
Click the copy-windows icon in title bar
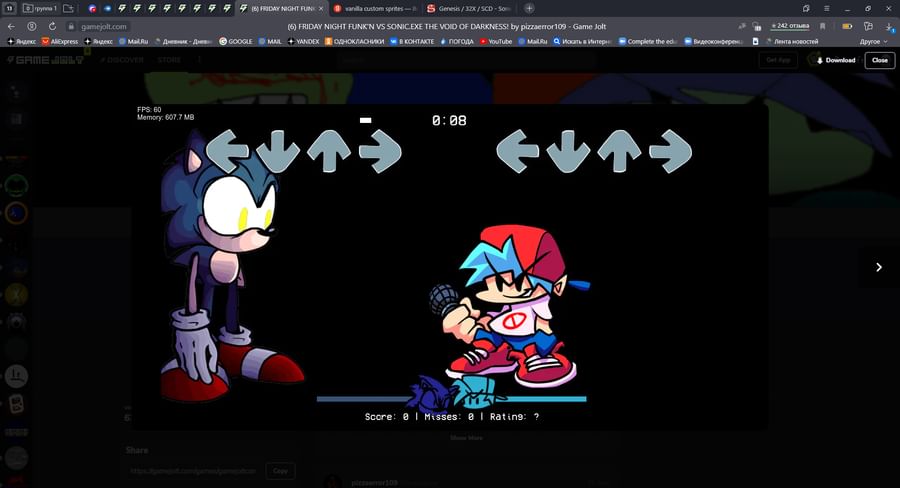[x=806, y=9]
